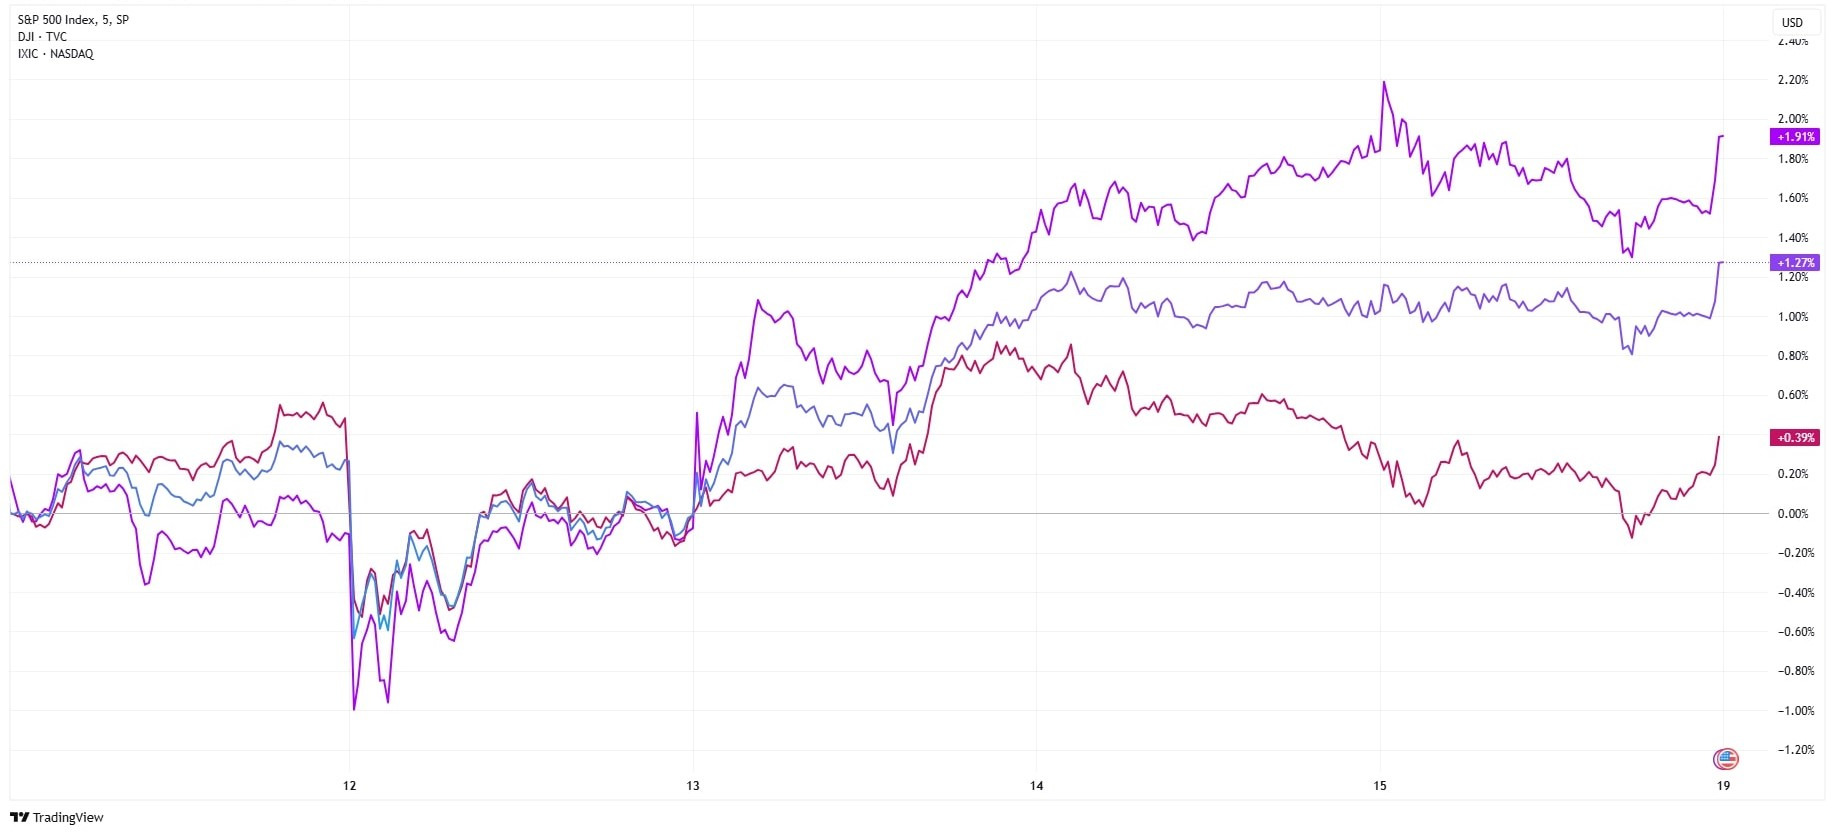The height and width of the screenshot is (835, 1835).
Task: Select the S&P 500 Index legend label
Action: (x=73, y=19)
